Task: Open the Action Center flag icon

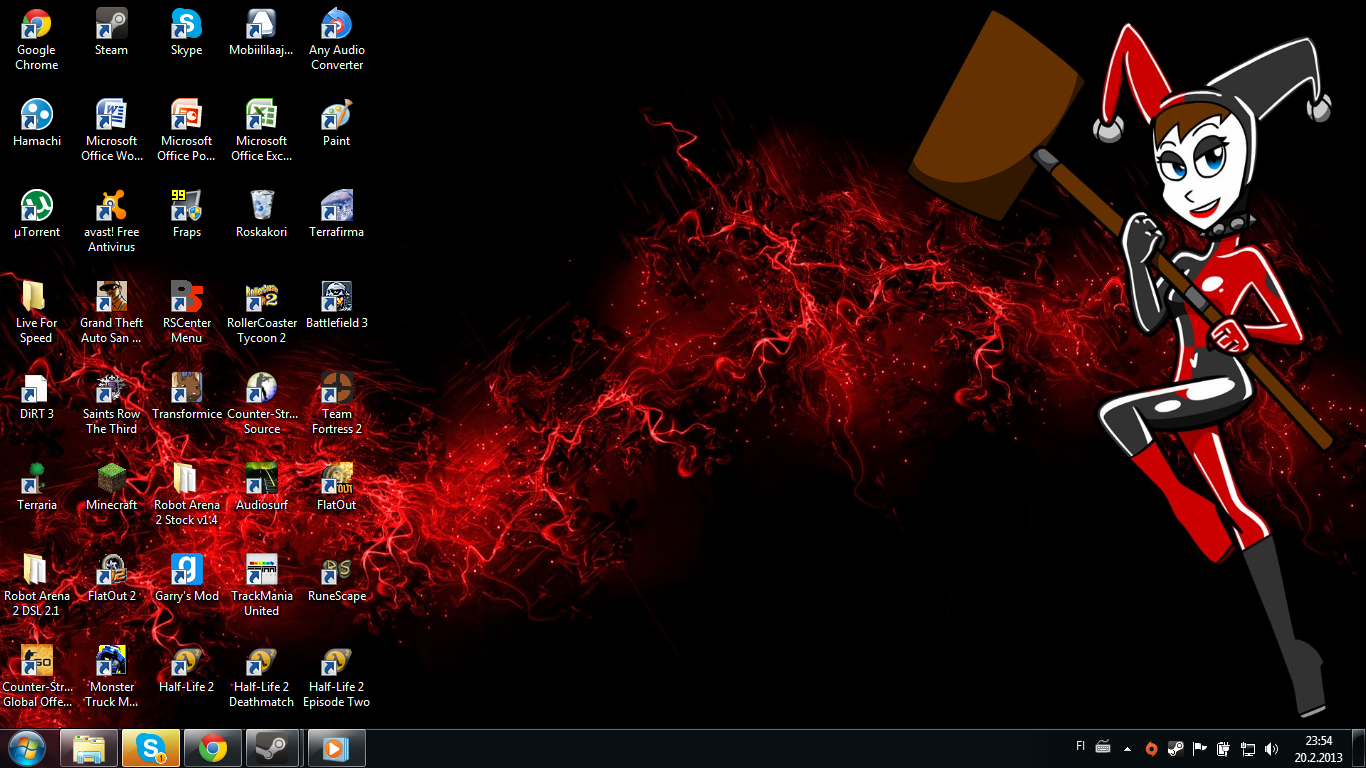Action: point(1200,748)
